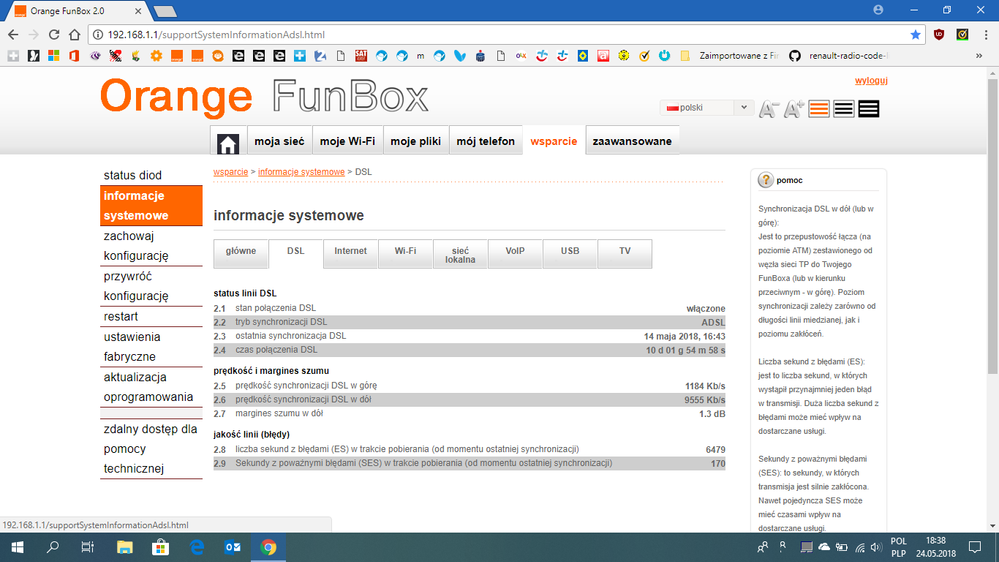Switch to the Wi-Fi information tab
The width and height of the screenshot is (999, 562).
click(x=405, y=251)
